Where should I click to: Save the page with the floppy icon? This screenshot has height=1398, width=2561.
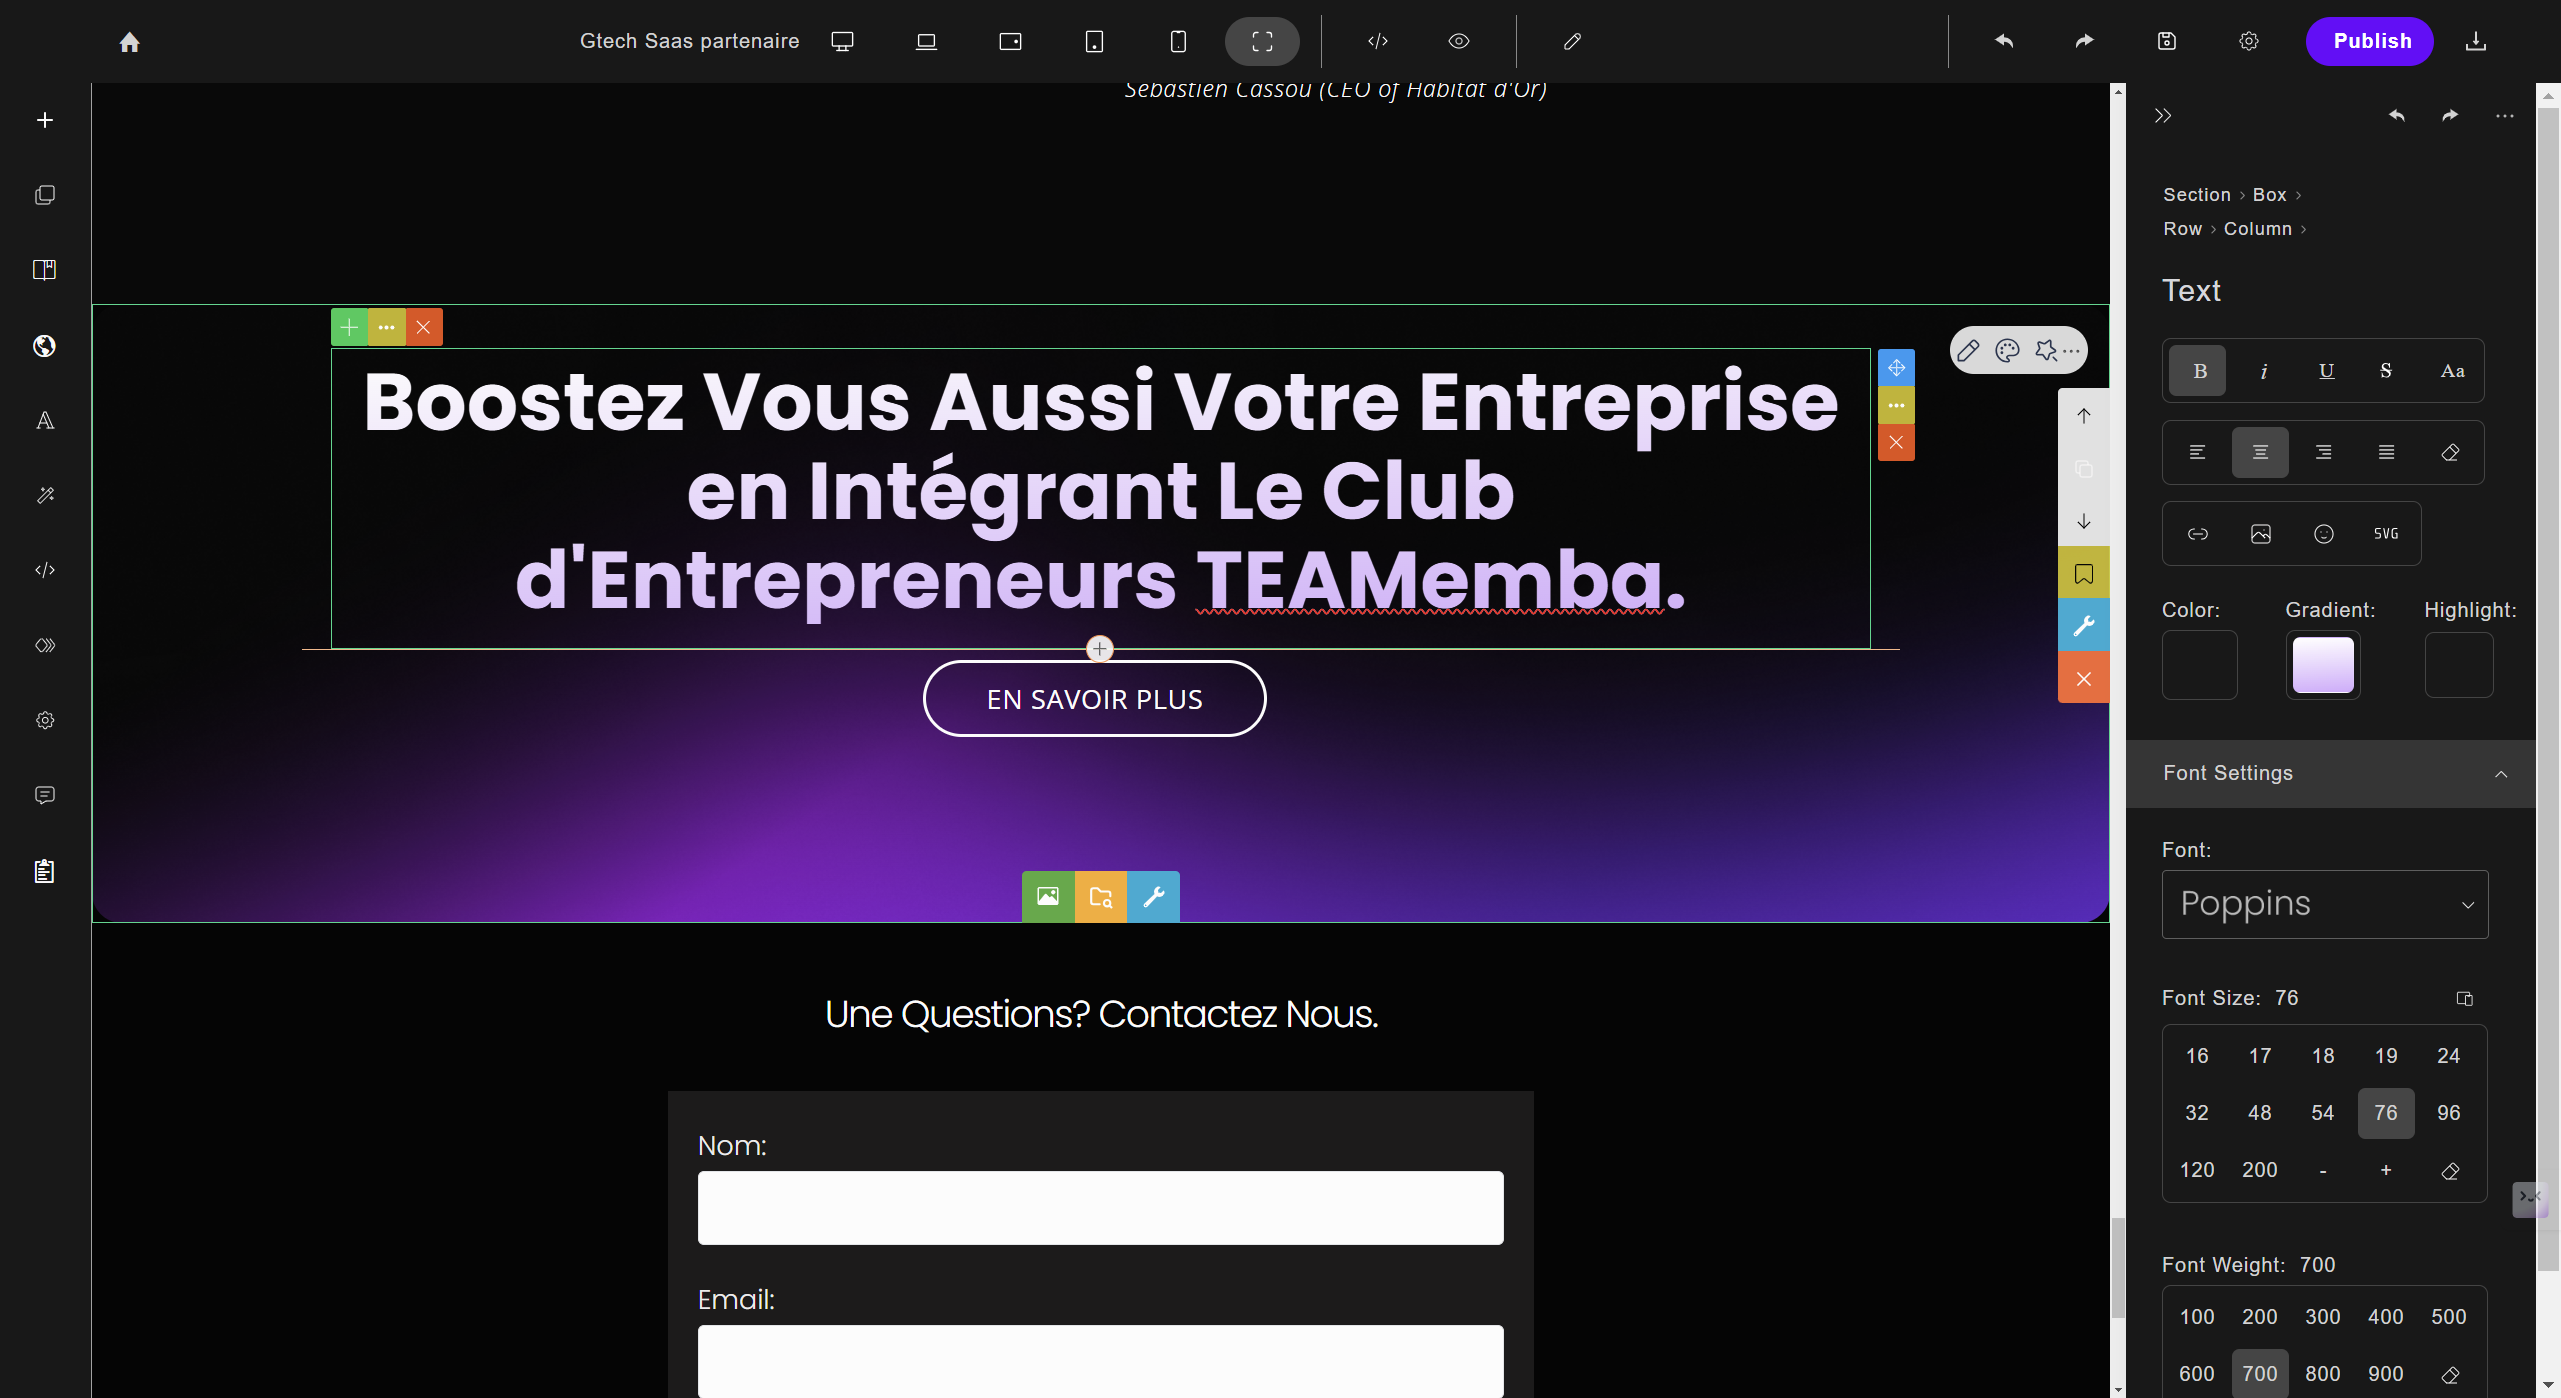pyautogui.click(x=2166, y=41)
